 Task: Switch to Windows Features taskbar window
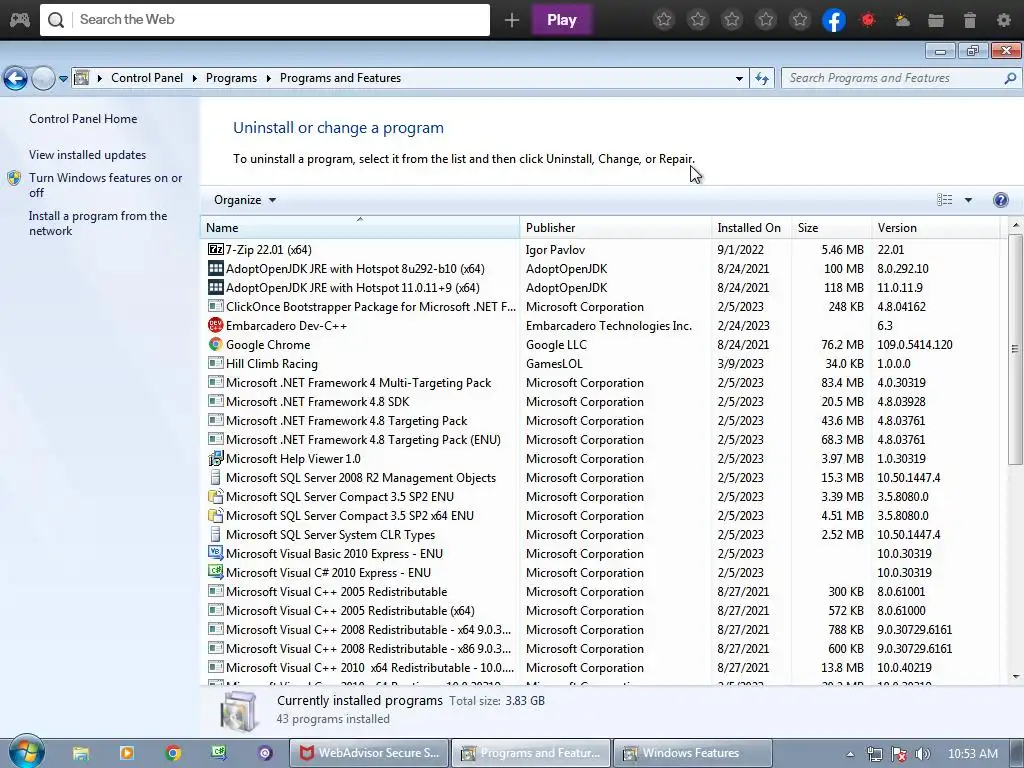coord(693,753)
